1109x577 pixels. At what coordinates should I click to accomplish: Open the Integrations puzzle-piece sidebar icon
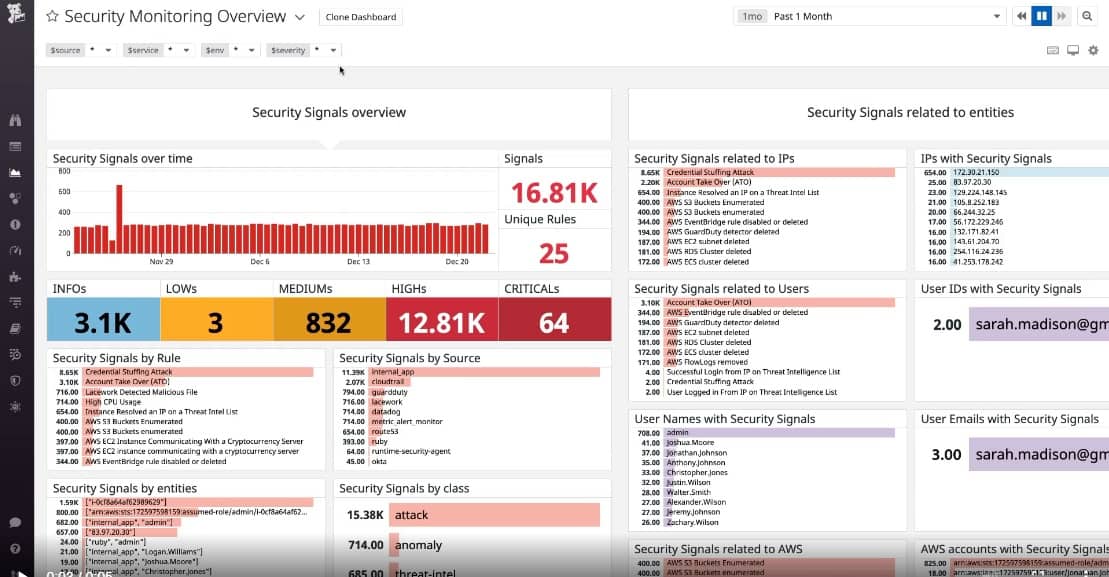tap(16, 276)
